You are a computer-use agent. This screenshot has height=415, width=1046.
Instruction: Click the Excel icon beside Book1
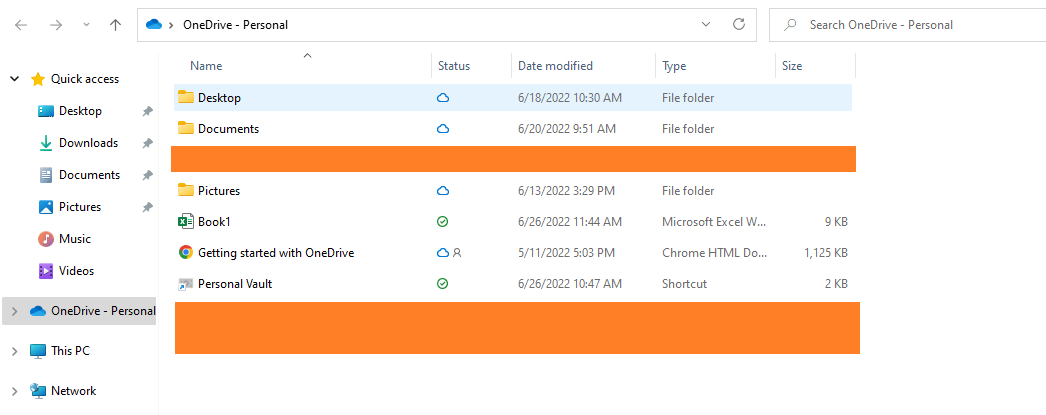(185, 222)
